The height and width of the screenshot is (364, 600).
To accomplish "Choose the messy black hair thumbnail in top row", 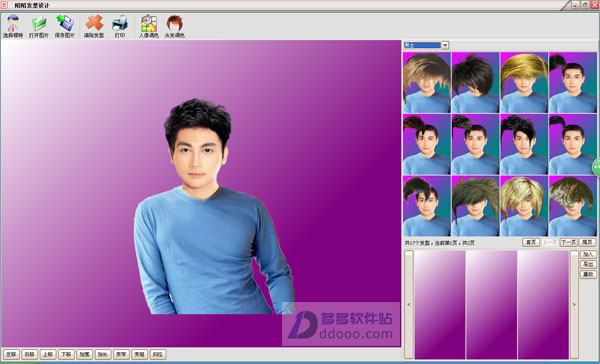I will [475, 83].
